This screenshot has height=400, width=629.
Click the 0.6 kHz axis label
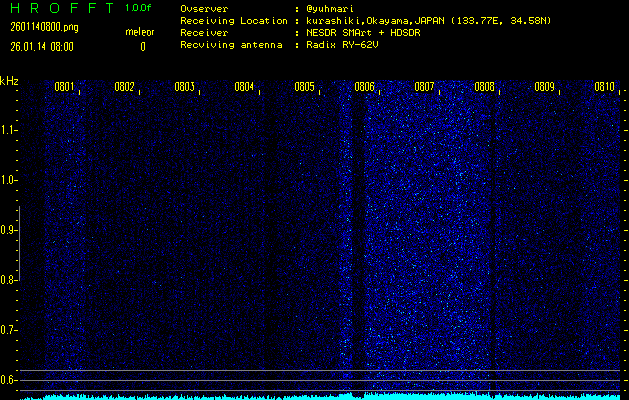point(7,380)
